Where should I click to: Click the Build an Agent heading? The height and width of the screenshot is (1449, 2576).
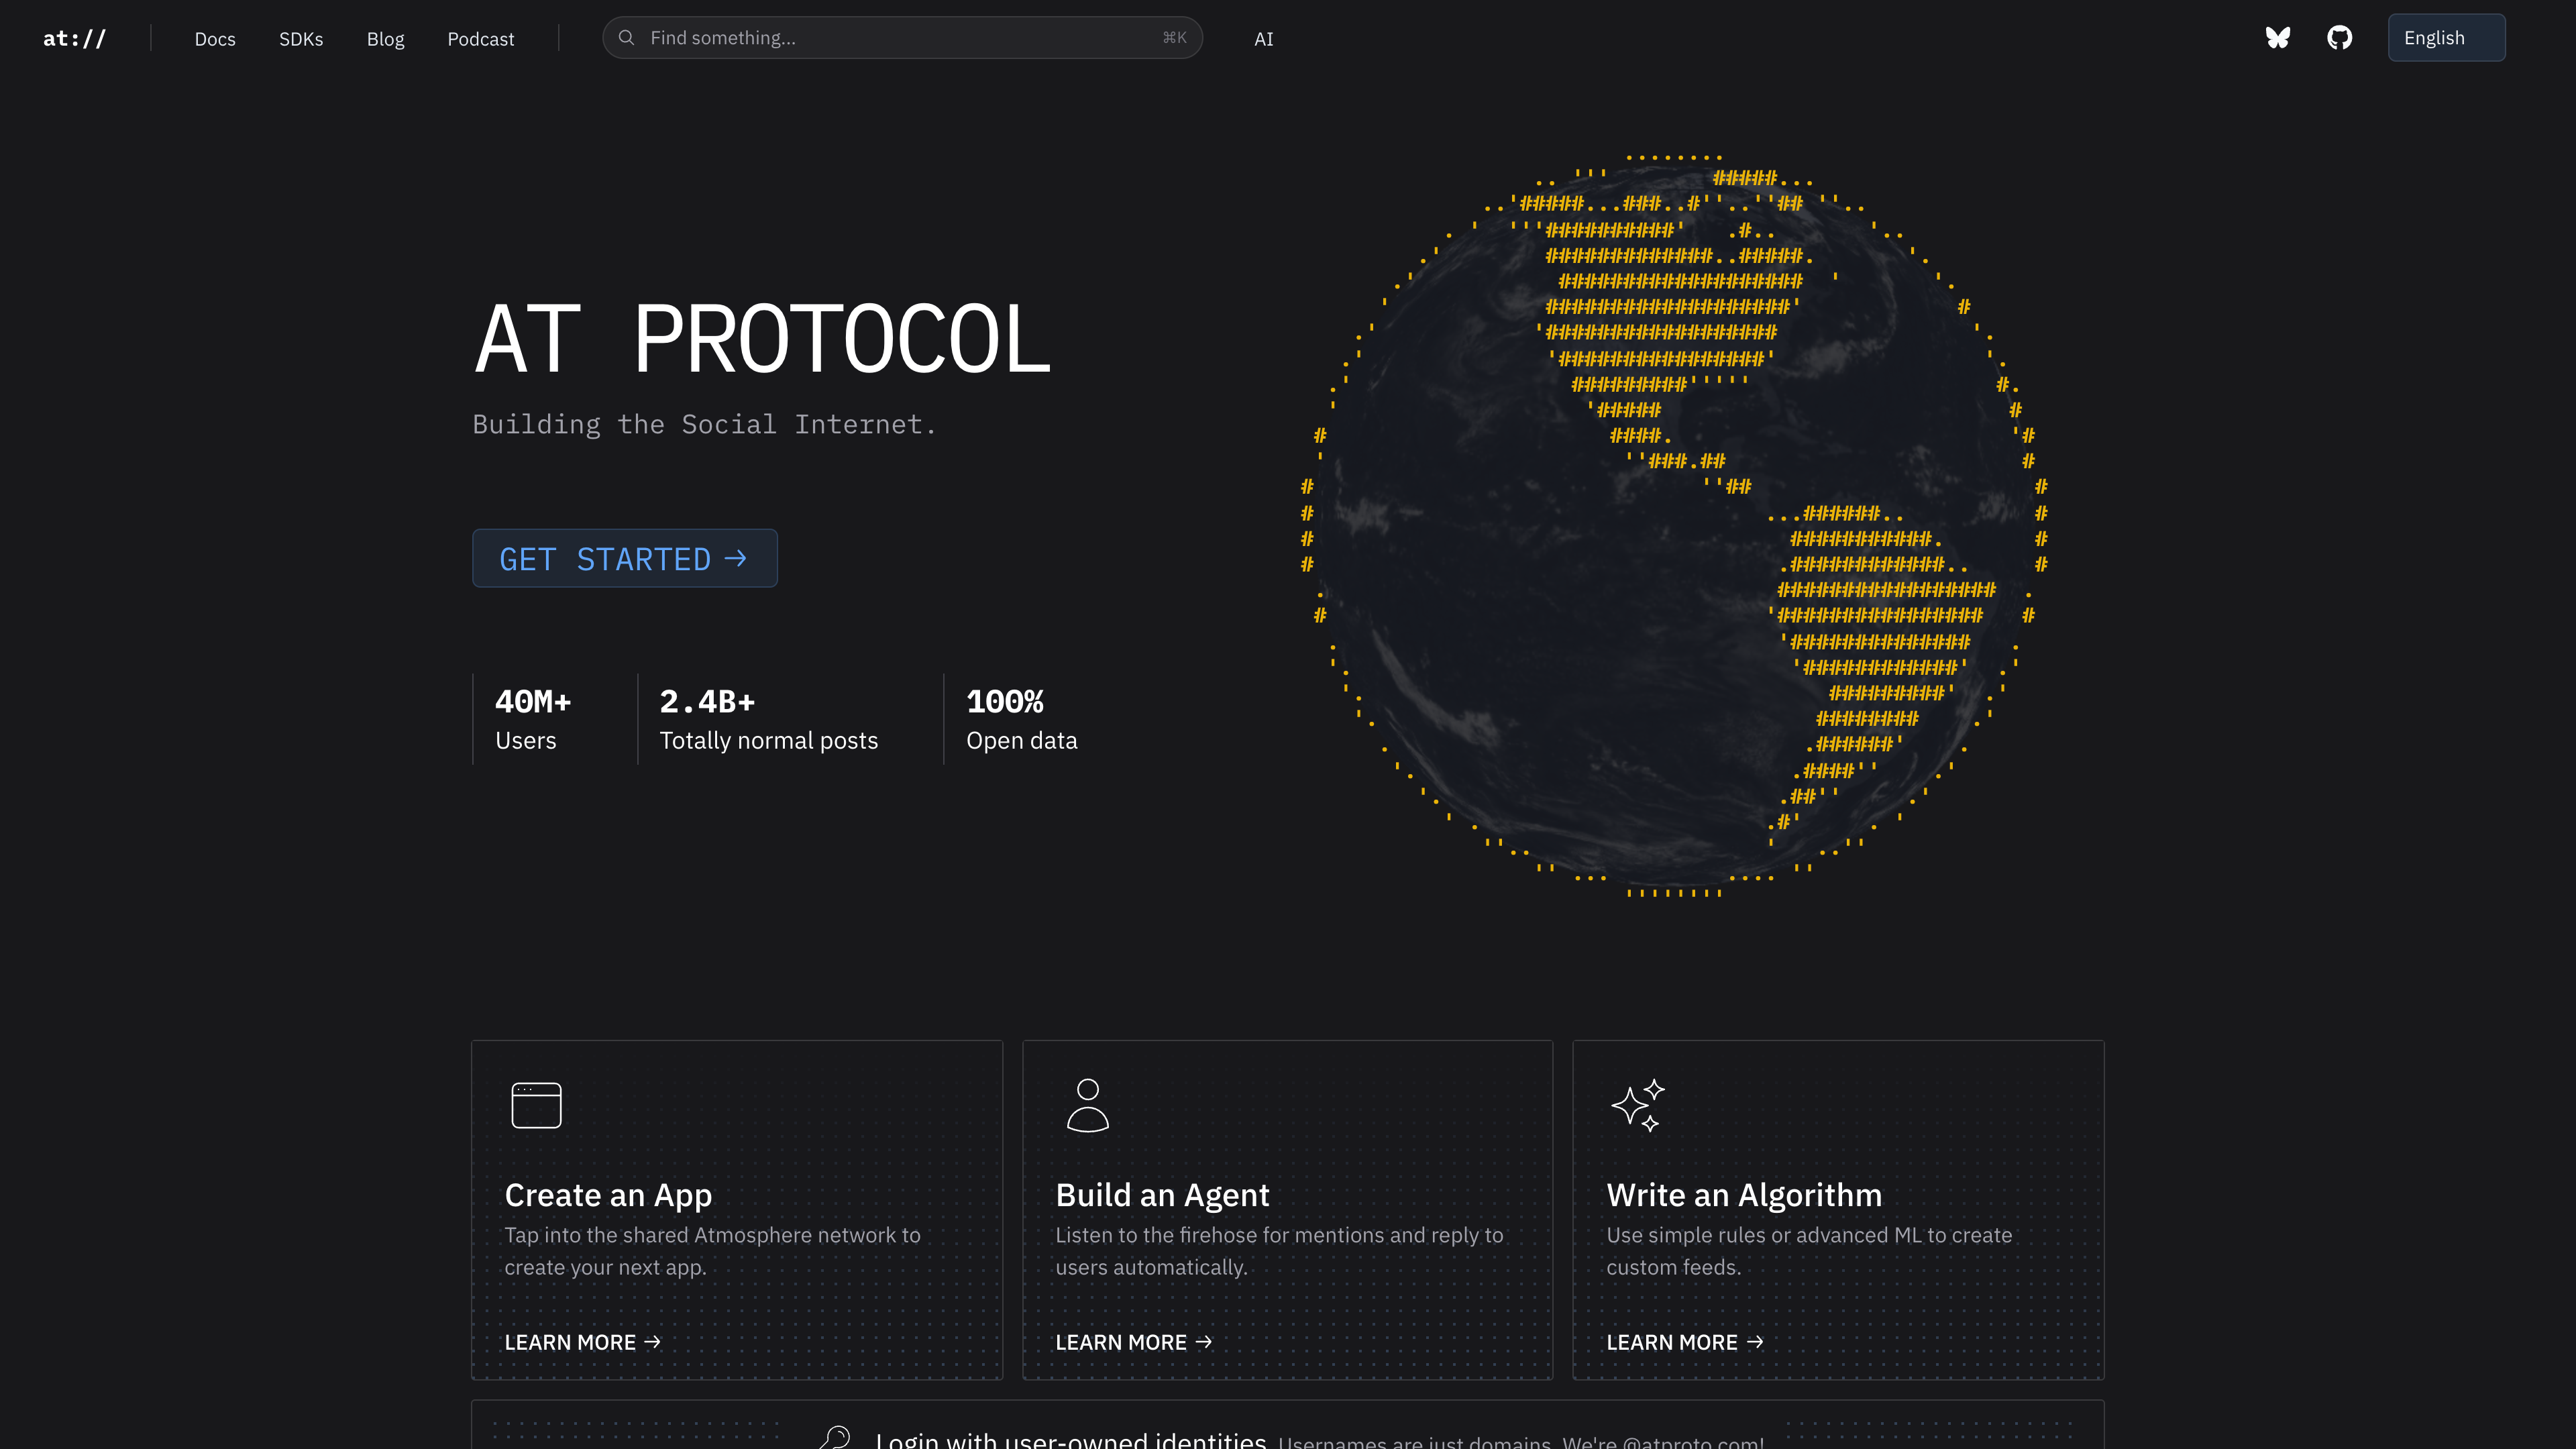(1162, 1195)
